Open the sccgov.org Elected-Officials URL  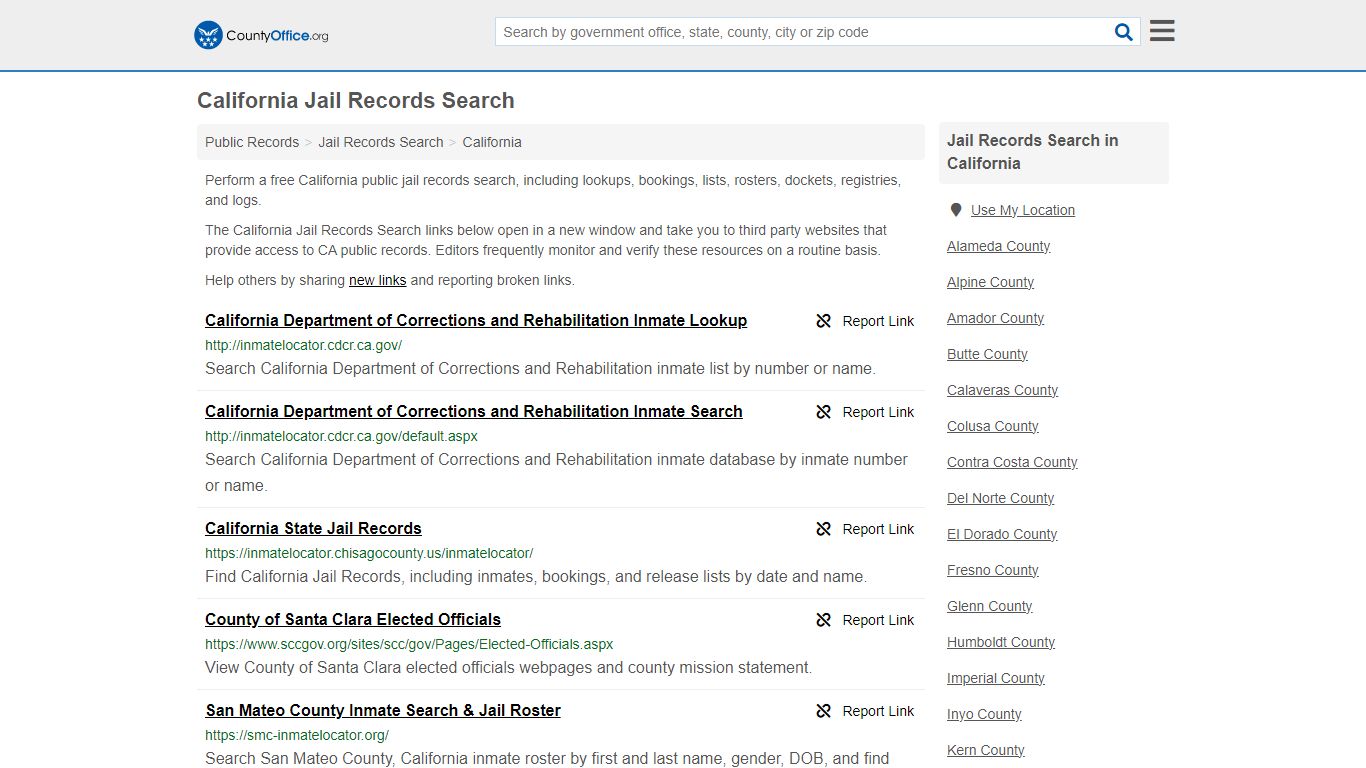point(409,644)
